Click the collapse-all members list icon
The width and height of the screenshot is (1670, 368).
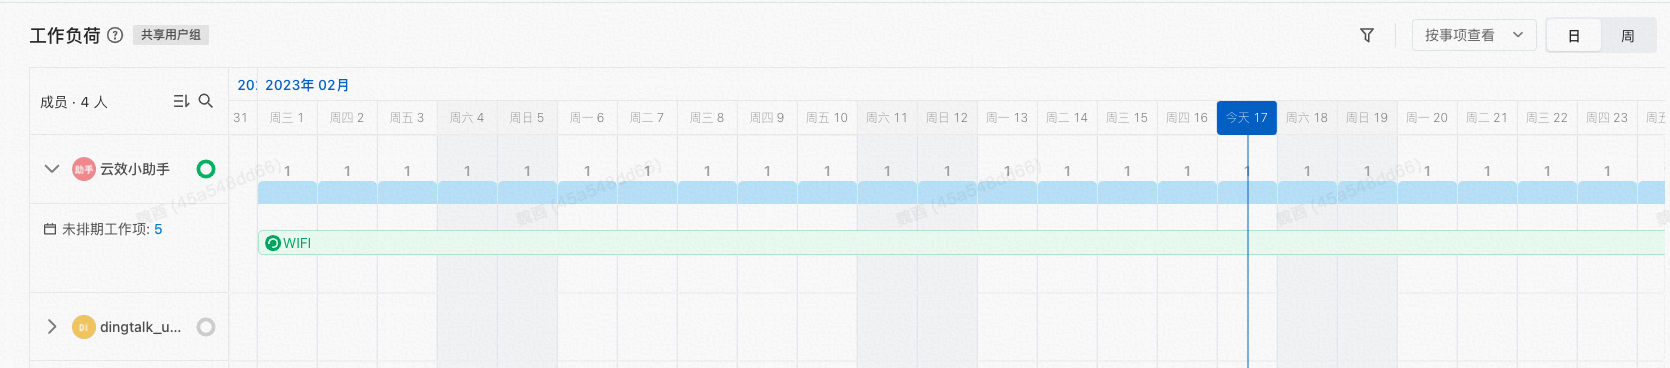[181, 101]
